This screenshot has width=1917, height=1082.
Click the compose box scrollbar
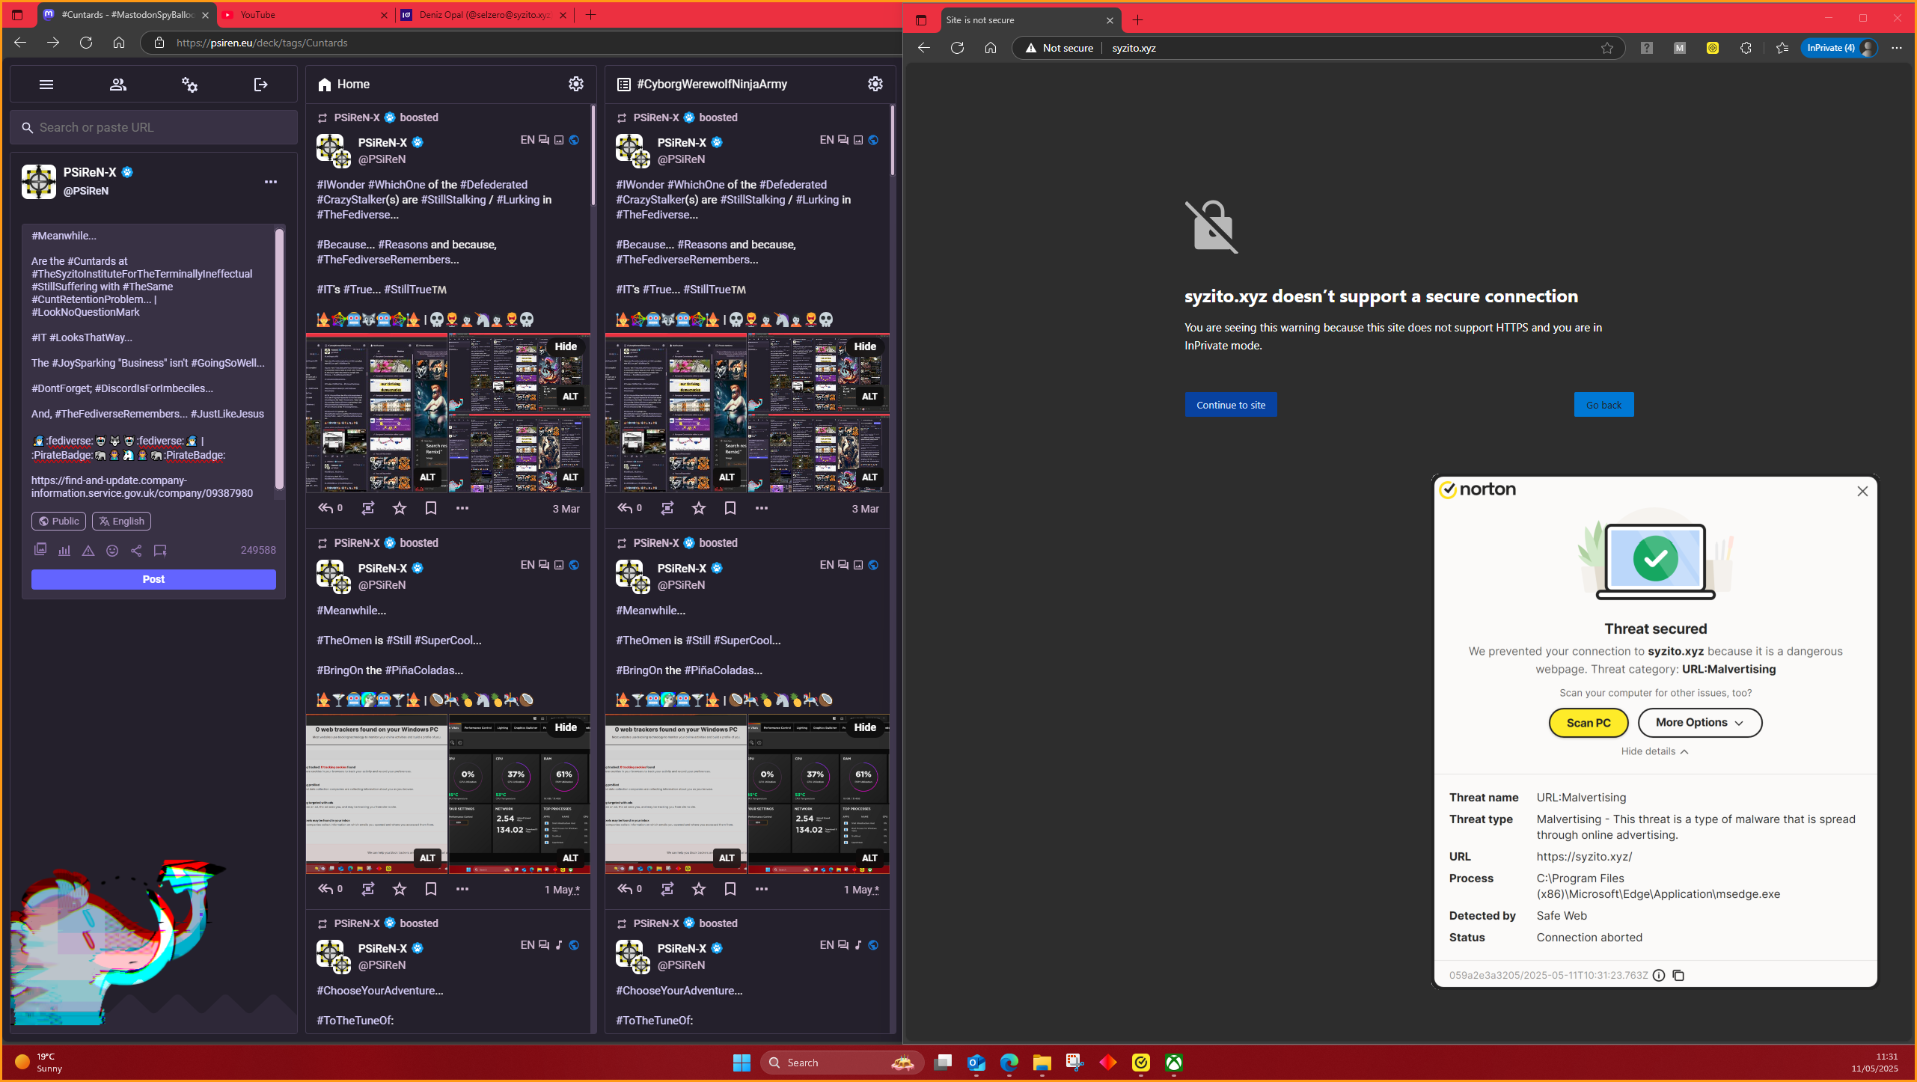[279, 360]
